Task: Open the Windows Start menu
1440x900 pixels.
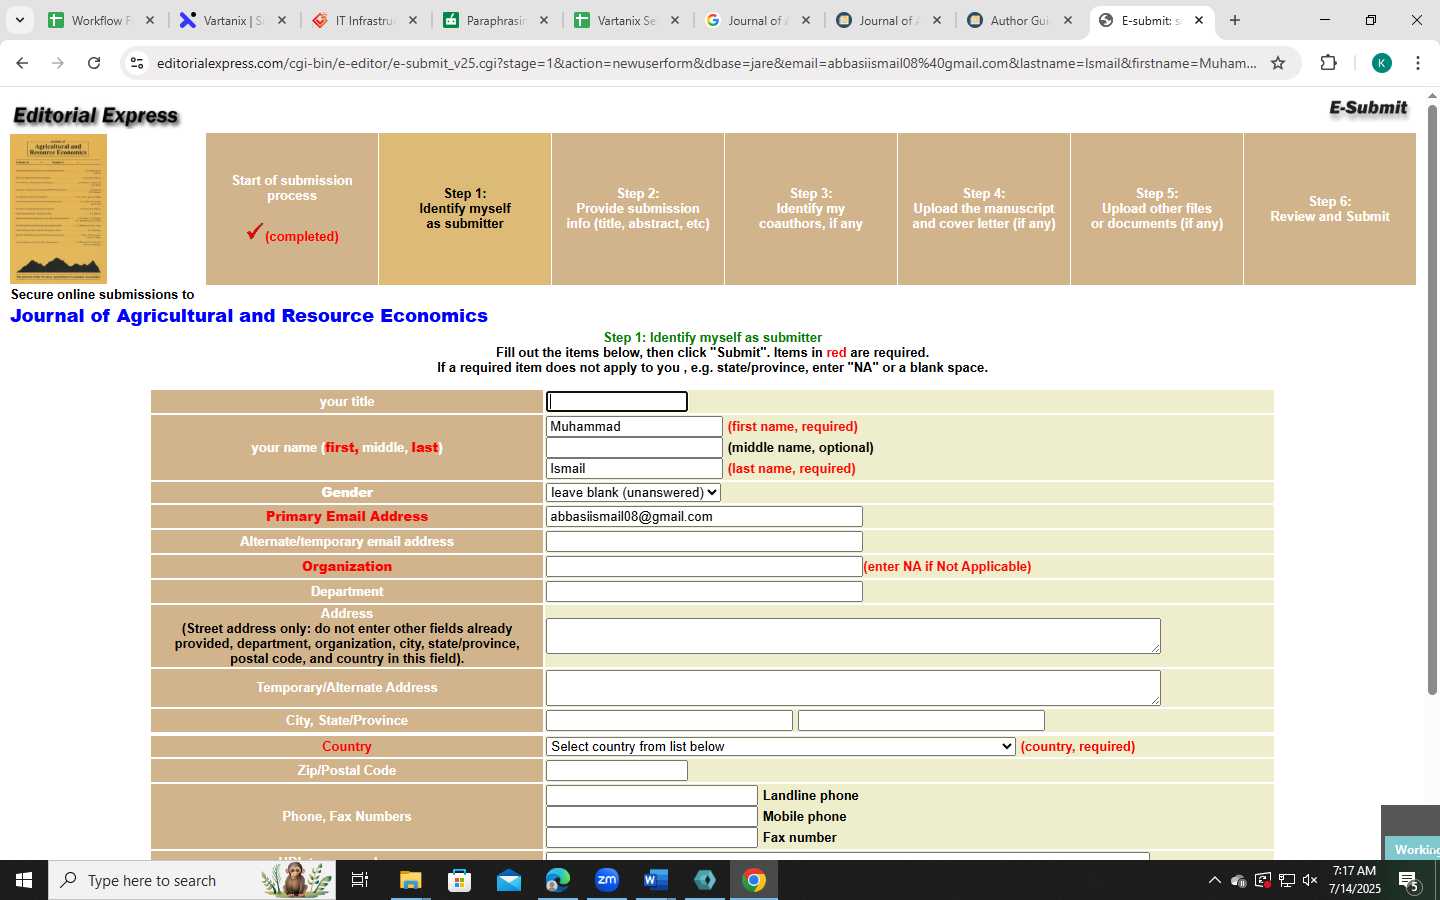Action: [x=24, y=880]
